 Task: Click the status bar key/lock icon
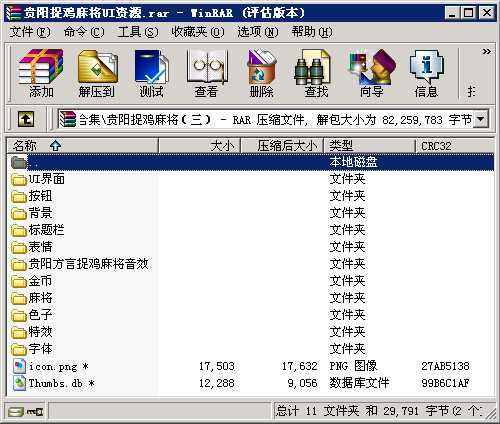coord(35,412)
